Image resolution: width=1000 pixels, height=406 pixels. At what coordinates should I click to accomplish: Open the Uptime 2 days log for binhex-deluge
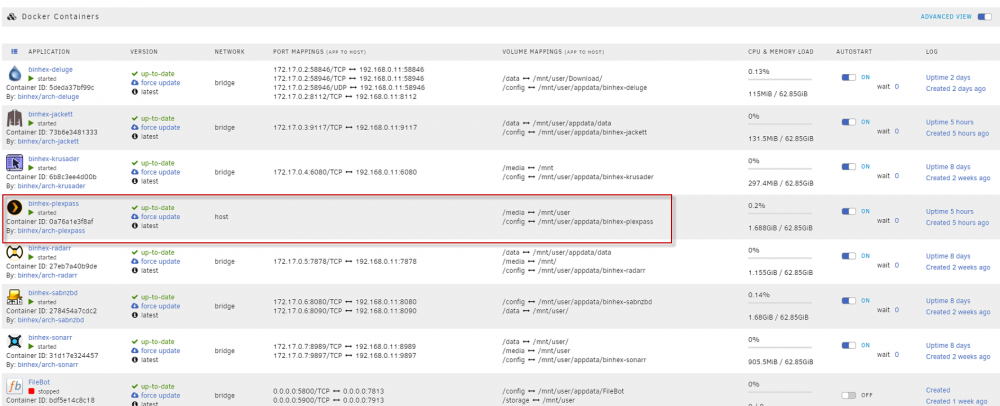tap(948, 78)
